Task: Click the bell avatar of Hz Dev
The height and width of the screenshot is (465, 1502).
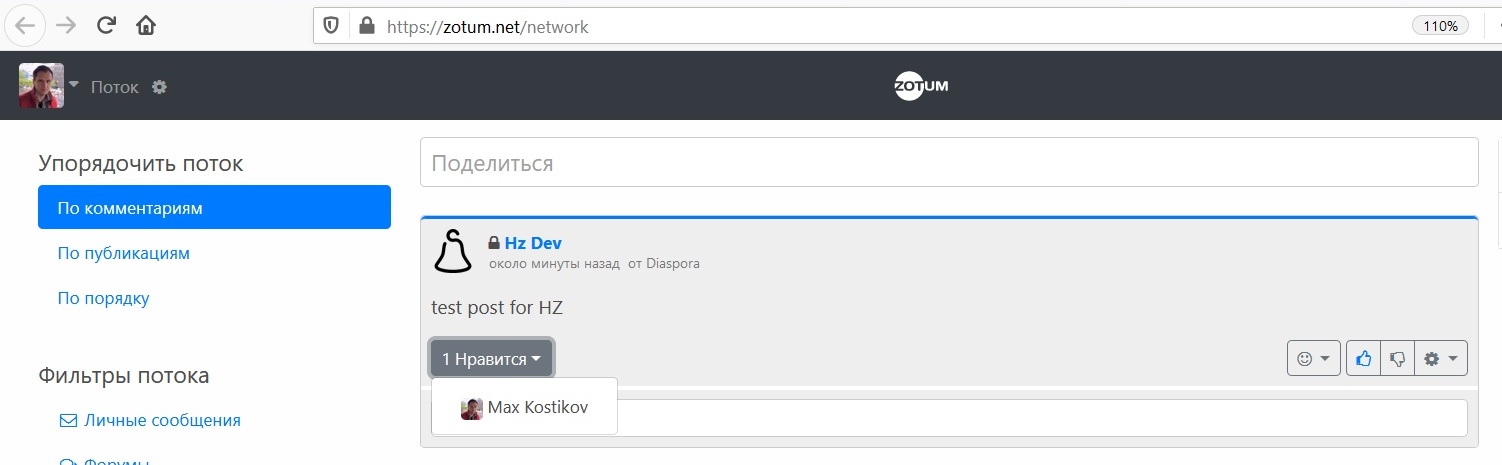Action: tap(453, 251)
